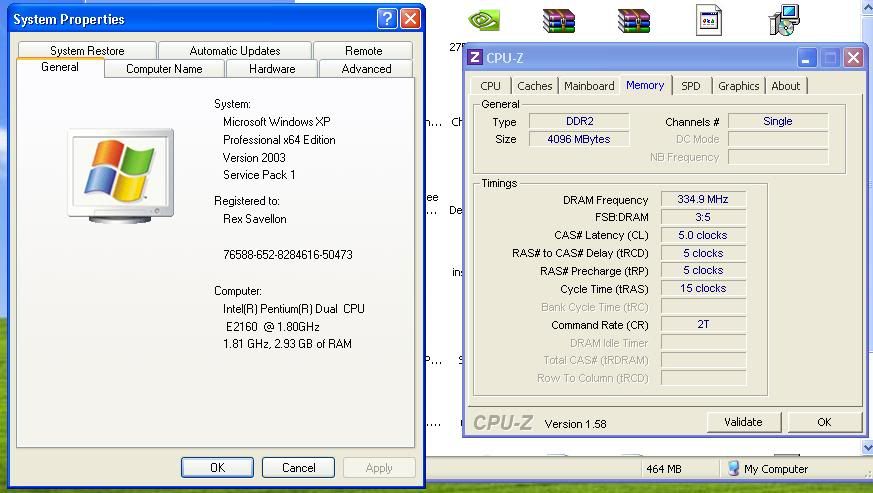Click the CPU-Z logo in title bar
The width and height of the screenshot is (873, 493).
pos(475,57)
